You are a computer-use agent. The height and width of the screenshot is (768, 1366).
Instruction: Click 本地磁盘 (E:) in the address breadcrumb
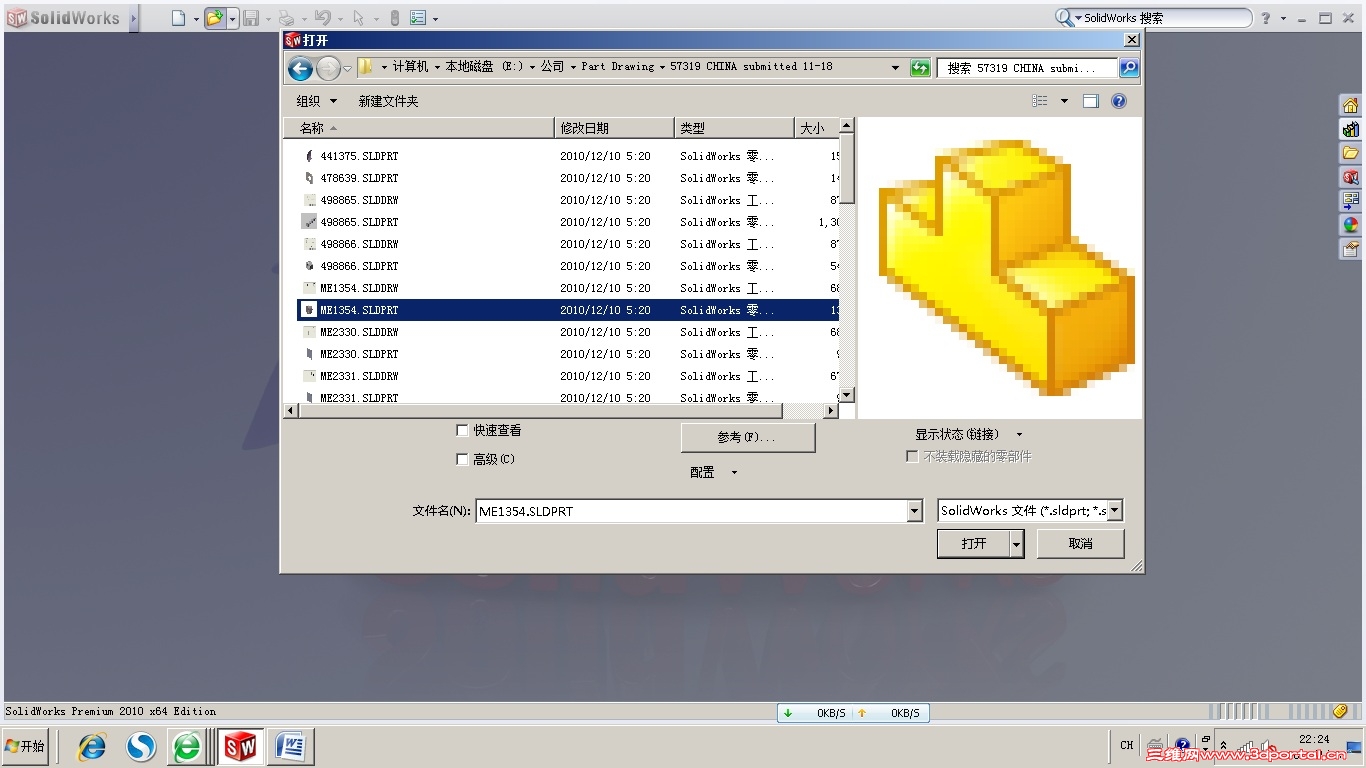click(484, 67)
